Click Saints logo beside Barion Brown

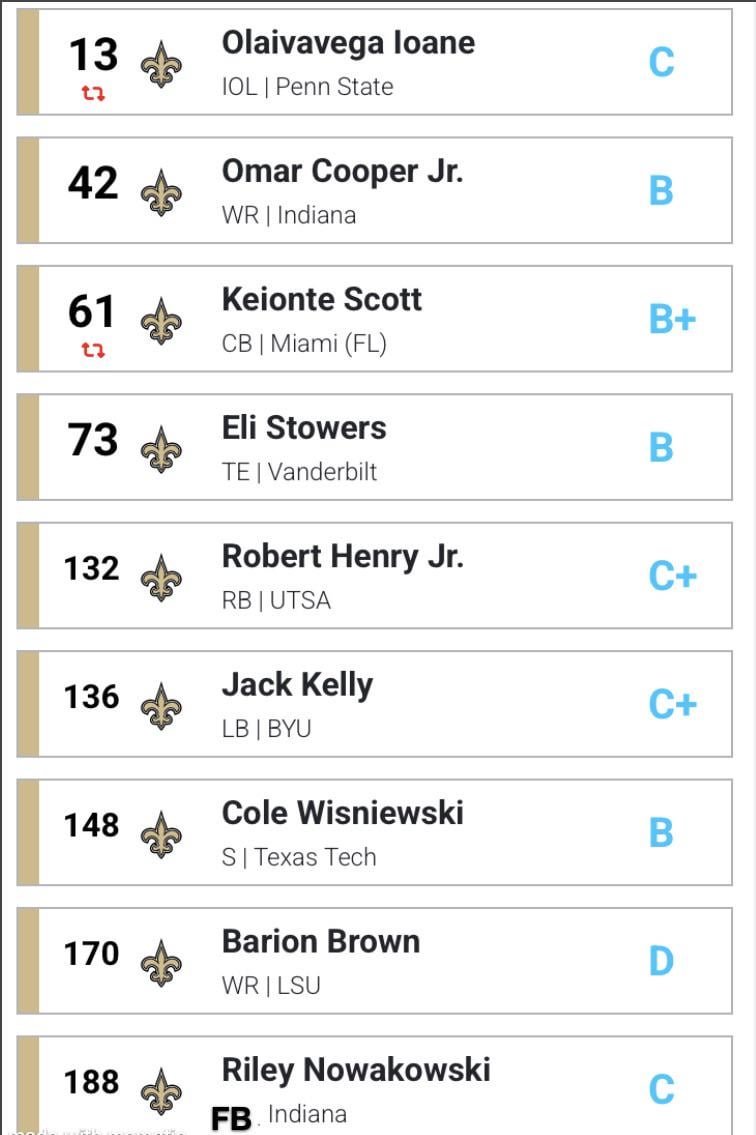pos(160,963)
